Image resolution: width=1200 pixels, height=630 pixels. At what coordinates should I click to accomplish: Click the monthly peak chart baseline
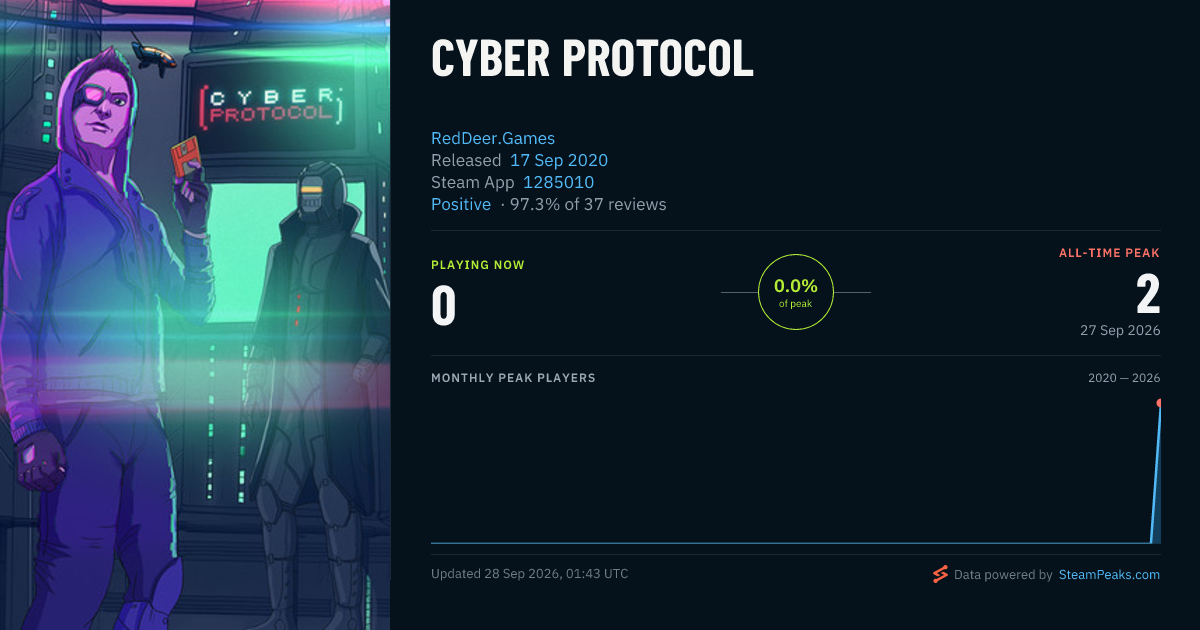(x=796, y=543)
